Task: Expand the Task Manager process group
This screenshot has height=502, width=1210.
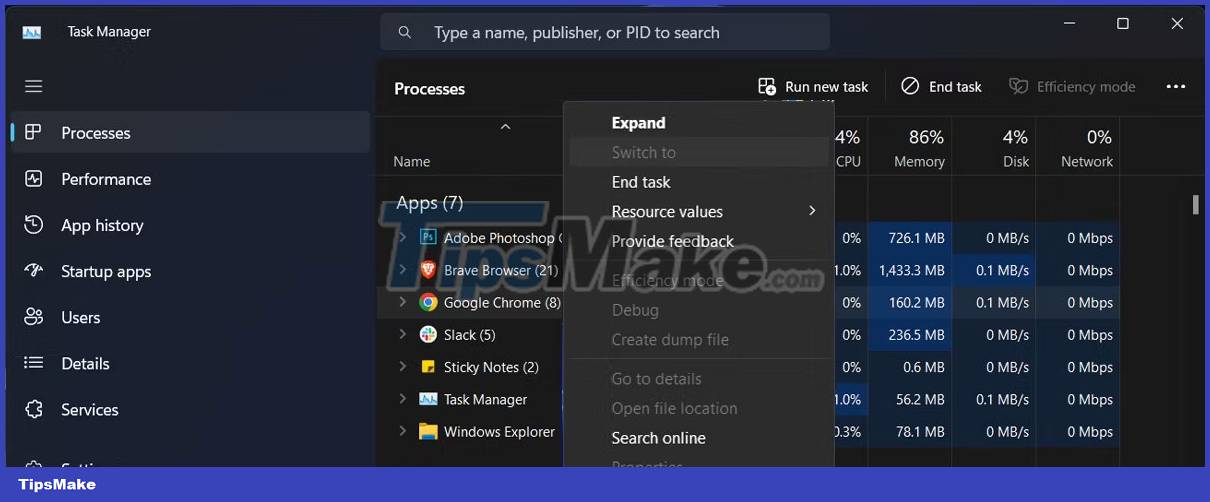Action: 402,399
